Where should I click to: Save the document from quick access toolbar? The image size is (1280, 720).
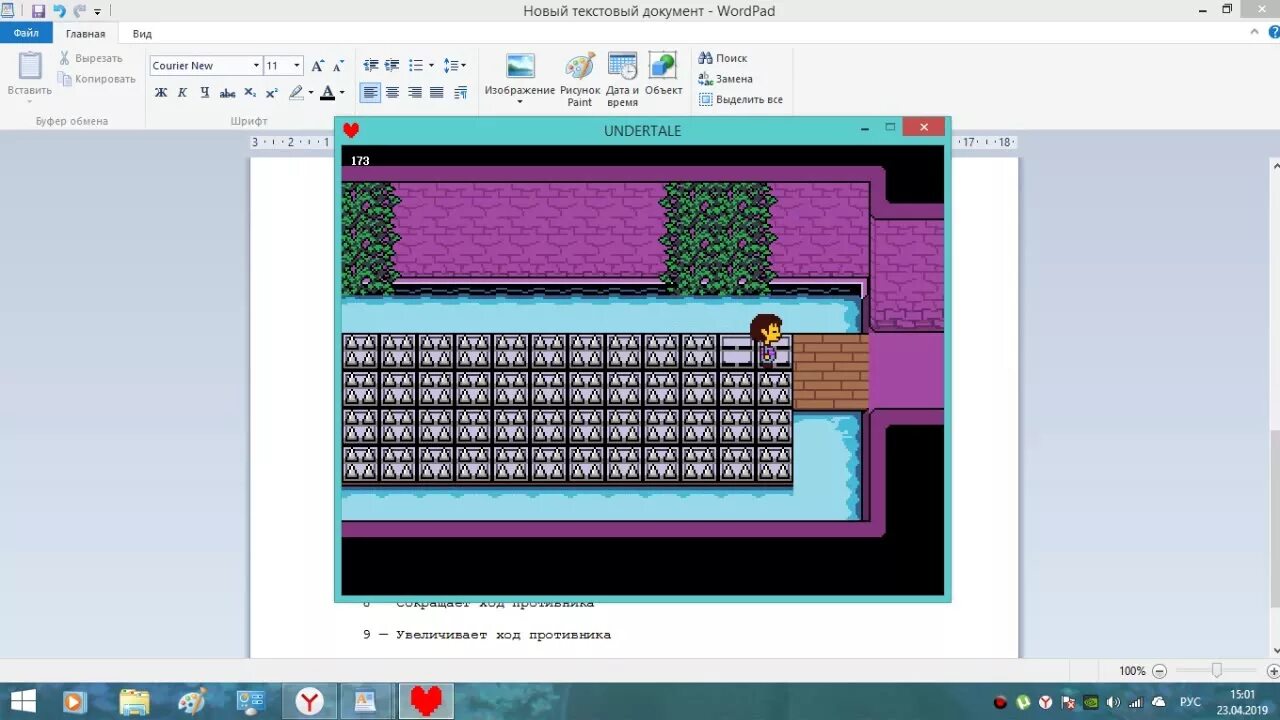pos(38,11)
